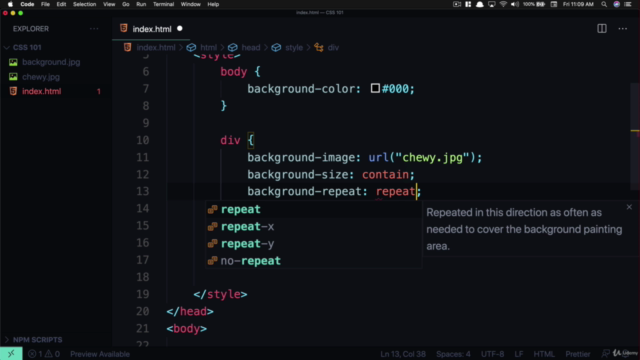
Task: Click Prettier in status bar
Action: [x=578, y=354]
